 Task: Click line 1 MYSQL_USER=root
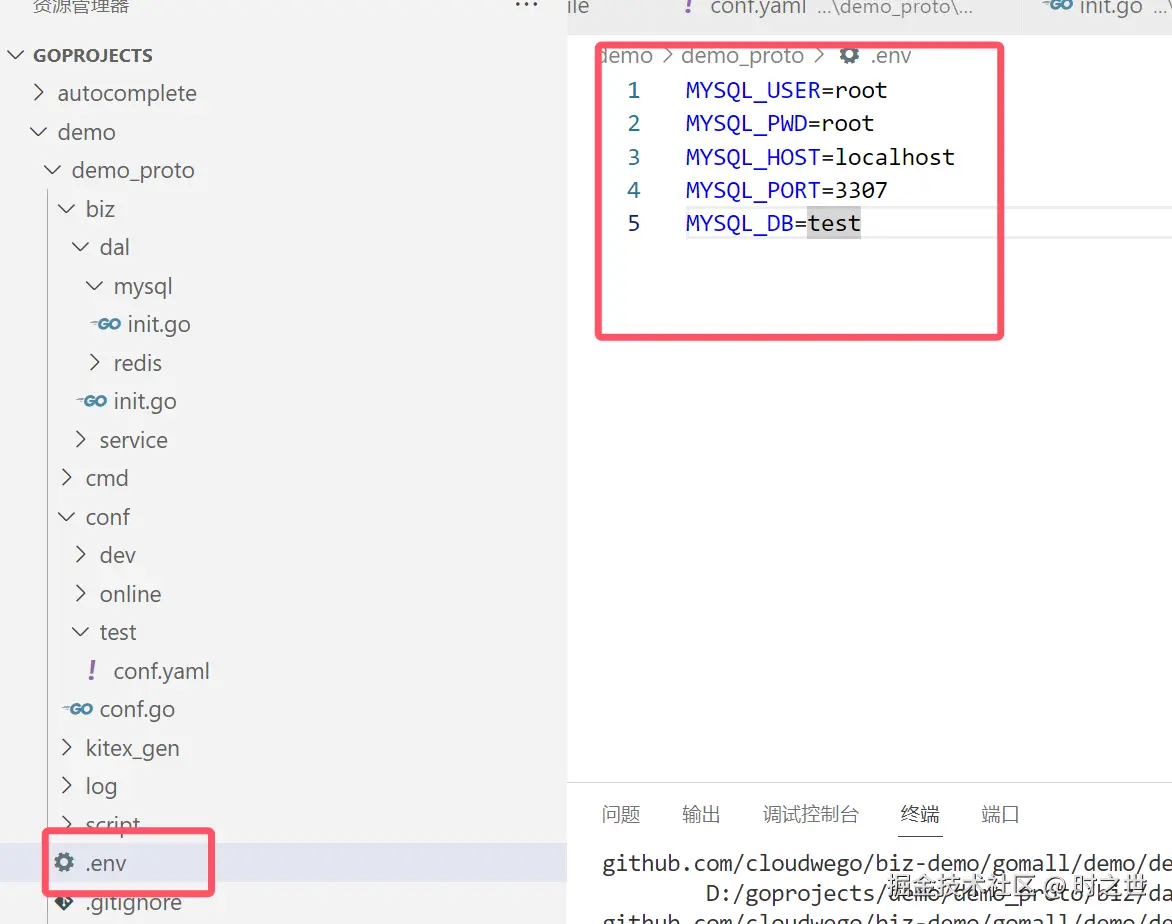tap(786, 90)
